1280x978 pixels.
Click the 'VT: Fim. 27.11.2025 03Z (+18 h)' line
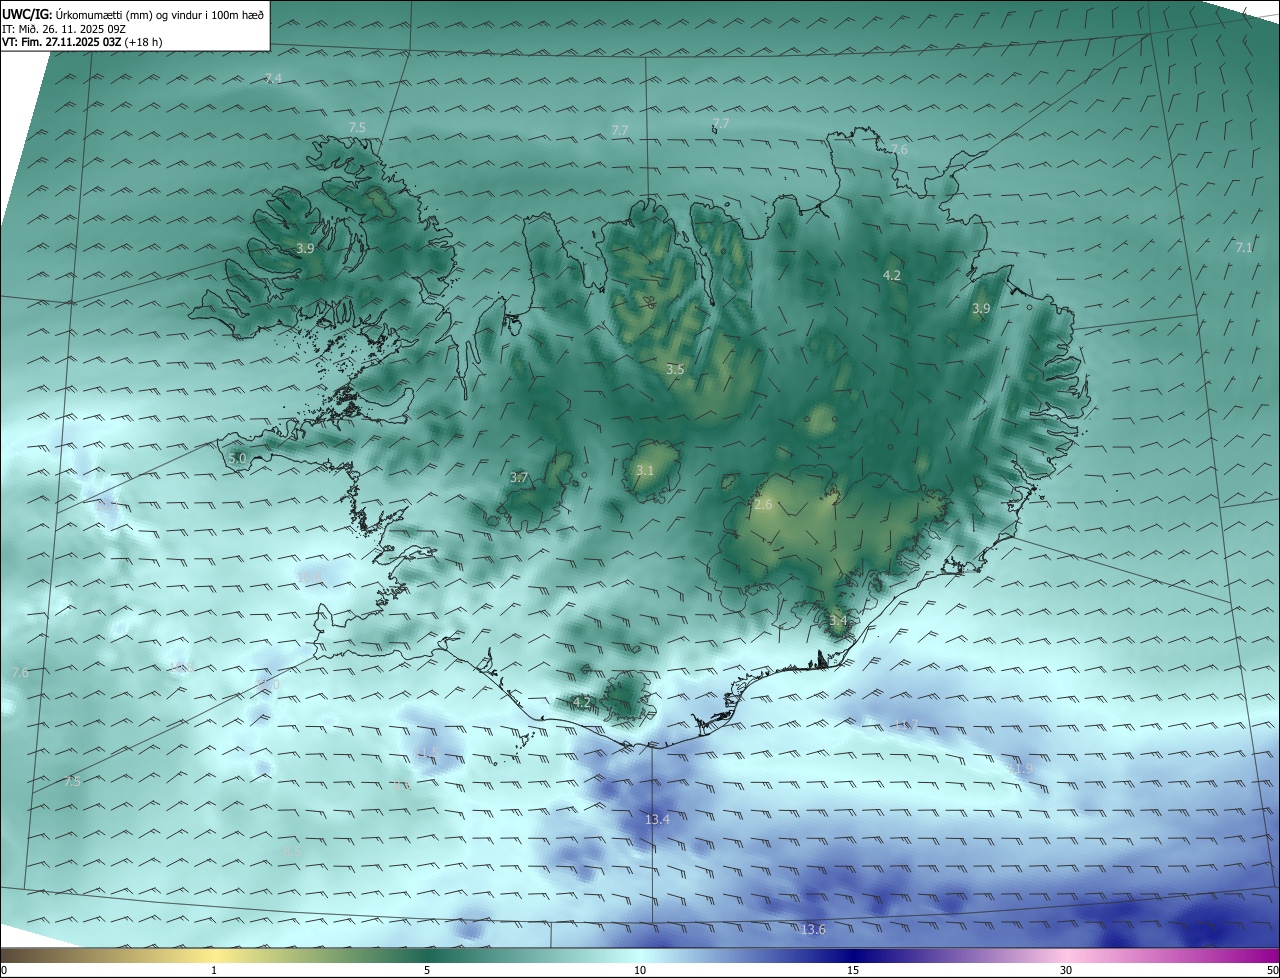pyautogui.click(x=82, y=43)
